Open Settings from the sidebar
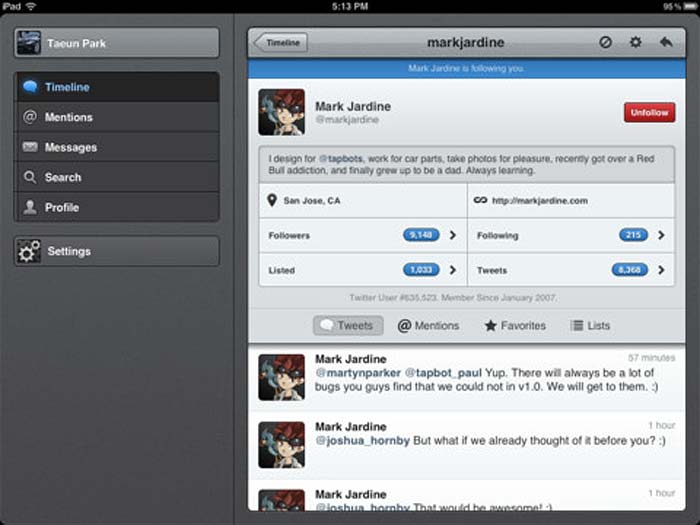The image size is (700, 525). (x=117, y=251)
